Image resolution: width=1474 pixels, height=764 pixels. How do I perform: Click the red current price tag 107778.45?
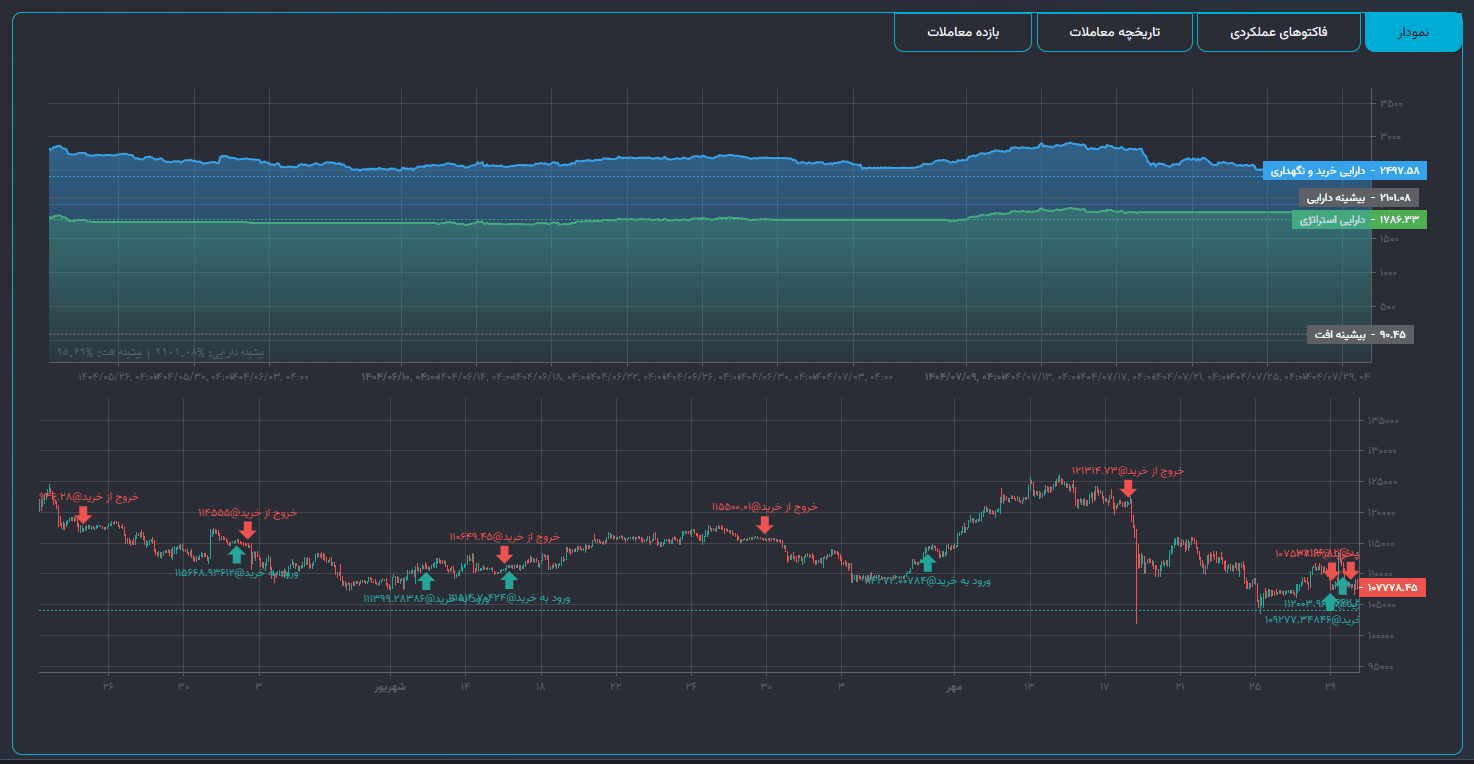click(1391, 588)
